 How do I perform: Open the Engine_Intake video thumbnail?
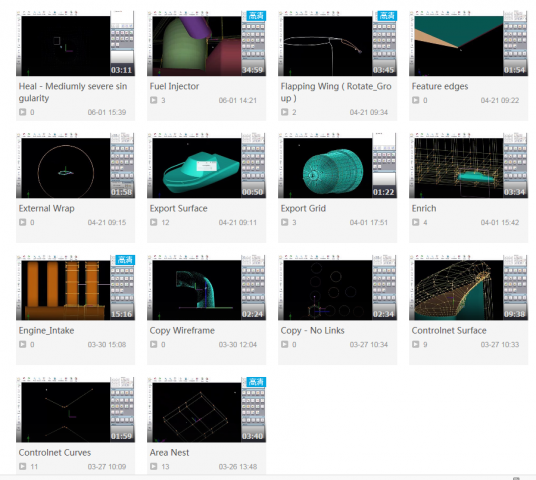[x=75, y=288]
